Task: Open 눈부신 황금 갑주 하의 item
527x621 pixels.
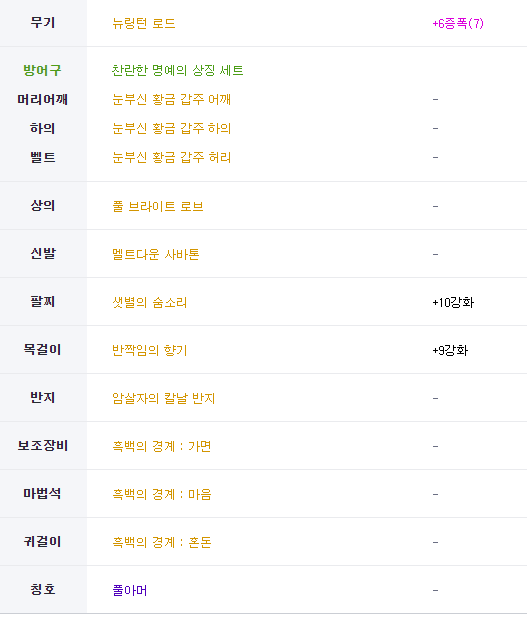Action: pos(171,128)
